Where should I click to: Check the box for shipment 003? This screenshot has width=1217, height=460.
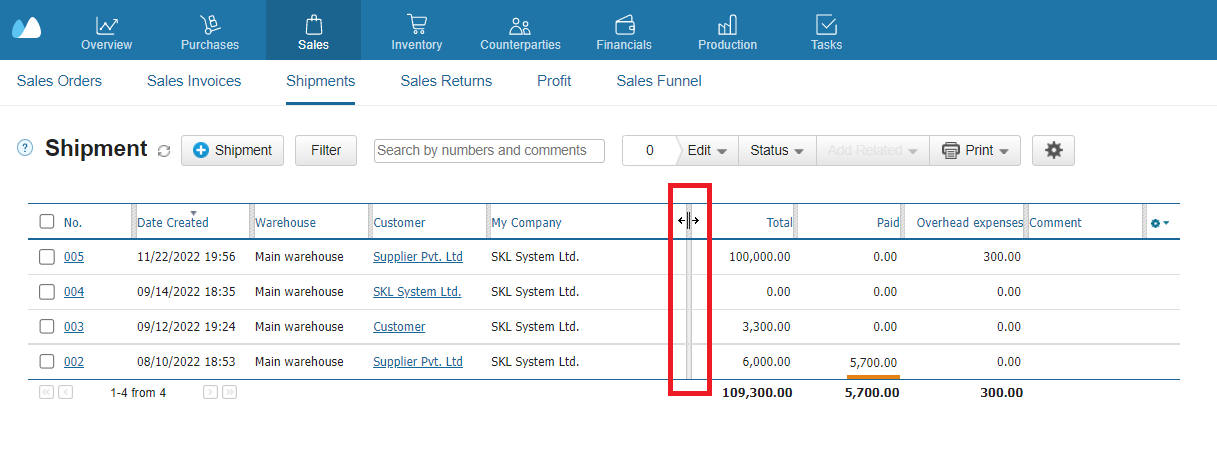coord(47,327)
